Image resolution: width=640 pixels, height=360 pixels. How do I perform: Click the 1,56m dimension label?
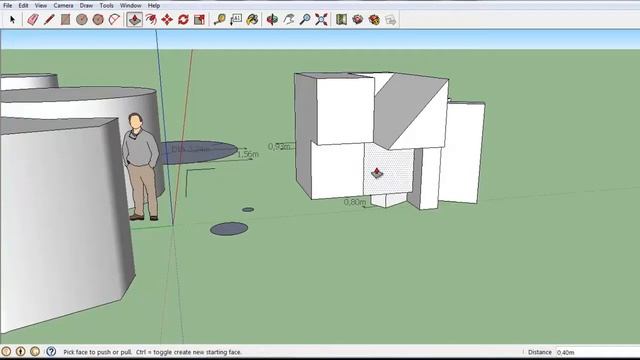[x=248, y=154]
